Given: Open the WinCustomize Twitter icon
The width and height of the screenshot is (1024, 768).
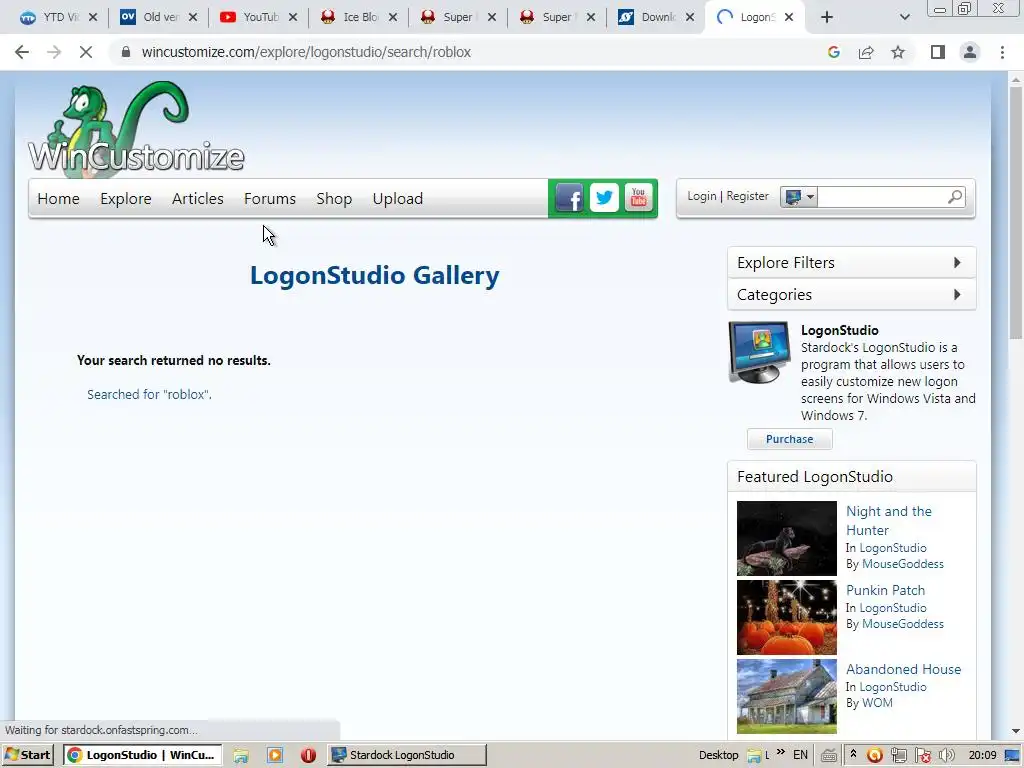Looking at the screenshot, I should point(604,197).
